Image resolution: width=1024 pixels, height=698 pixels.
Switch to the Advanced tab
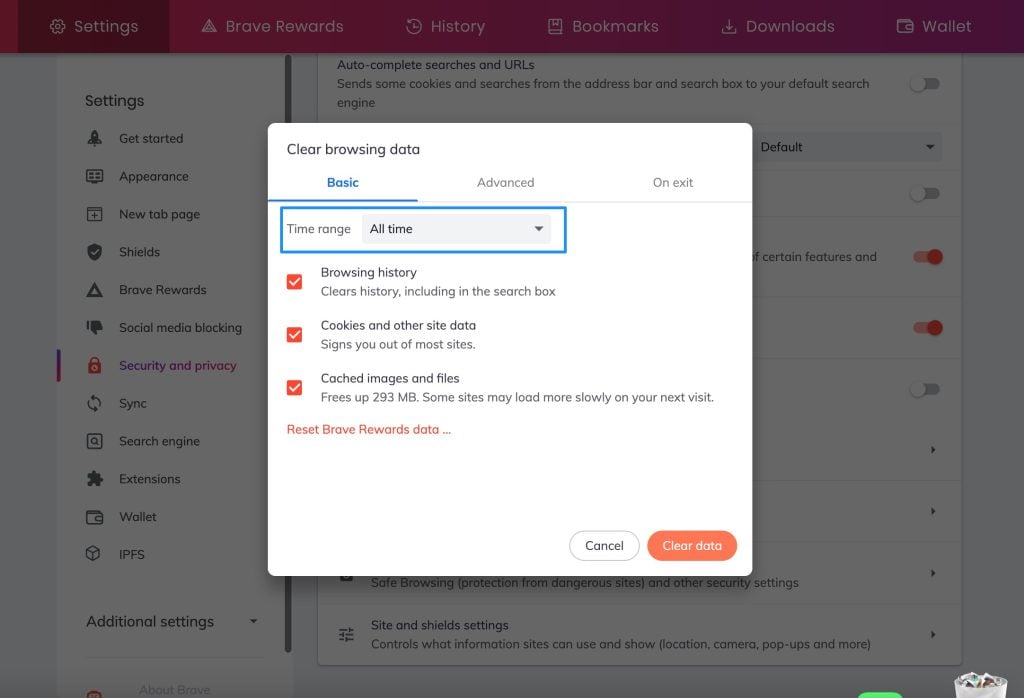pyautogui.click(x=505, y=183)
